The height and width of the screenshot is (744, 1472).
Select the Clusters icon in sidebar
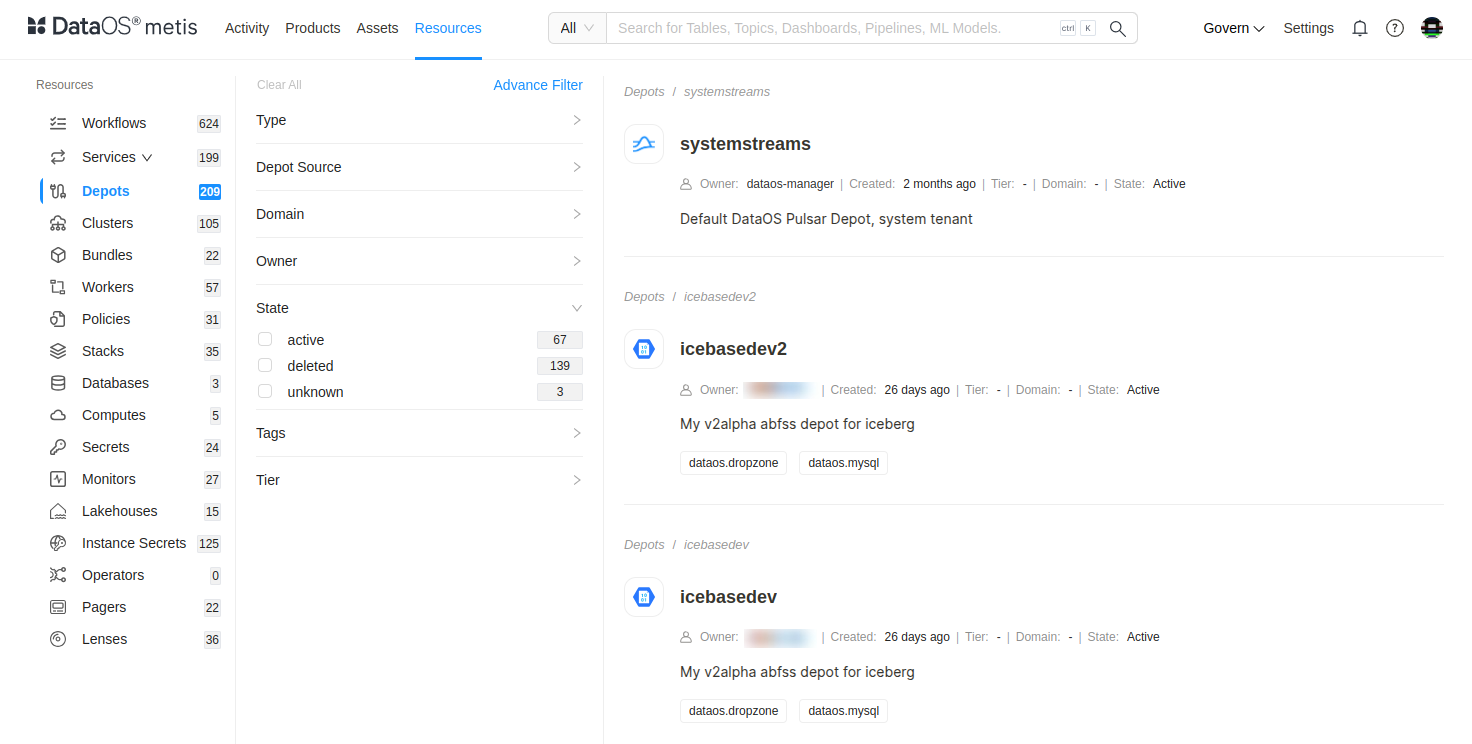59,223
